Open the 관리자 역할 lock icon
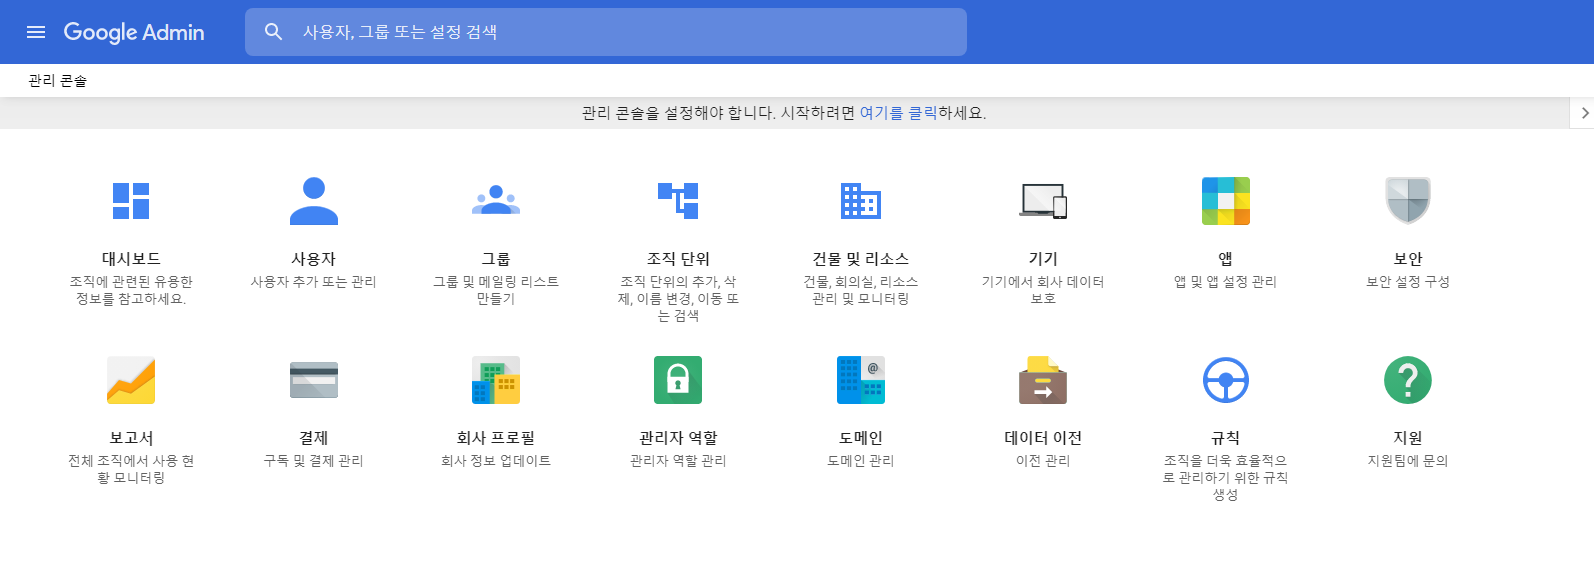 (x=678, y=380)
